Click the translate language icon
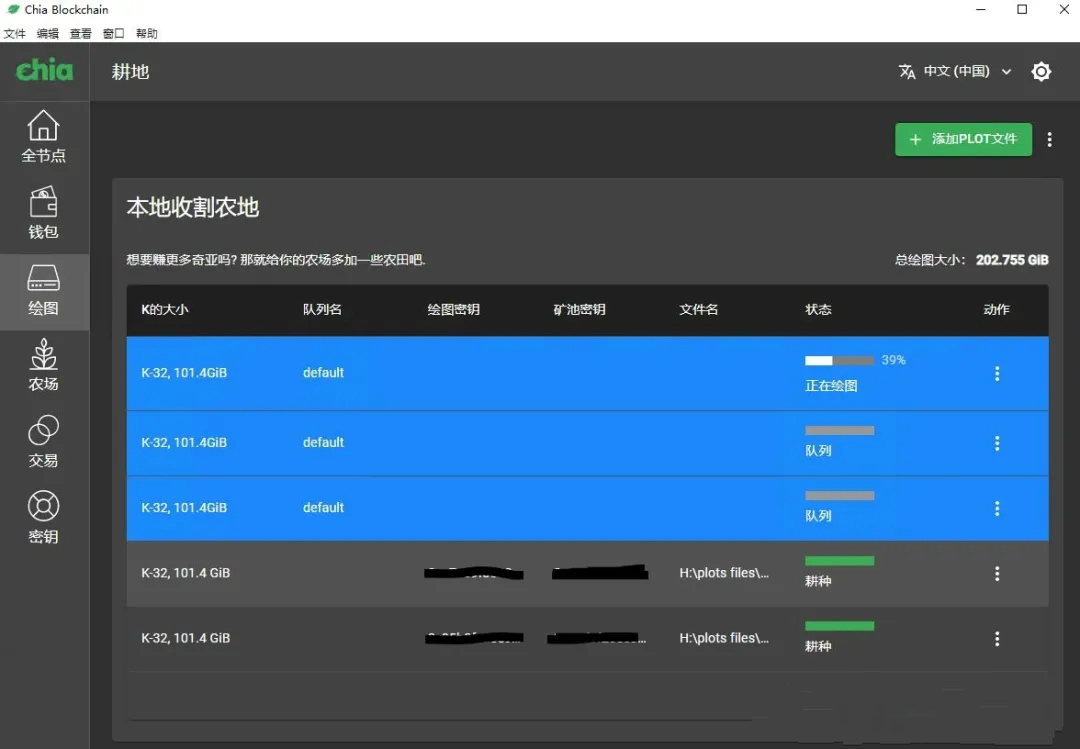The height and width of the screenshot is (749, 1080). pyautogui.click(x=907, y=72)
